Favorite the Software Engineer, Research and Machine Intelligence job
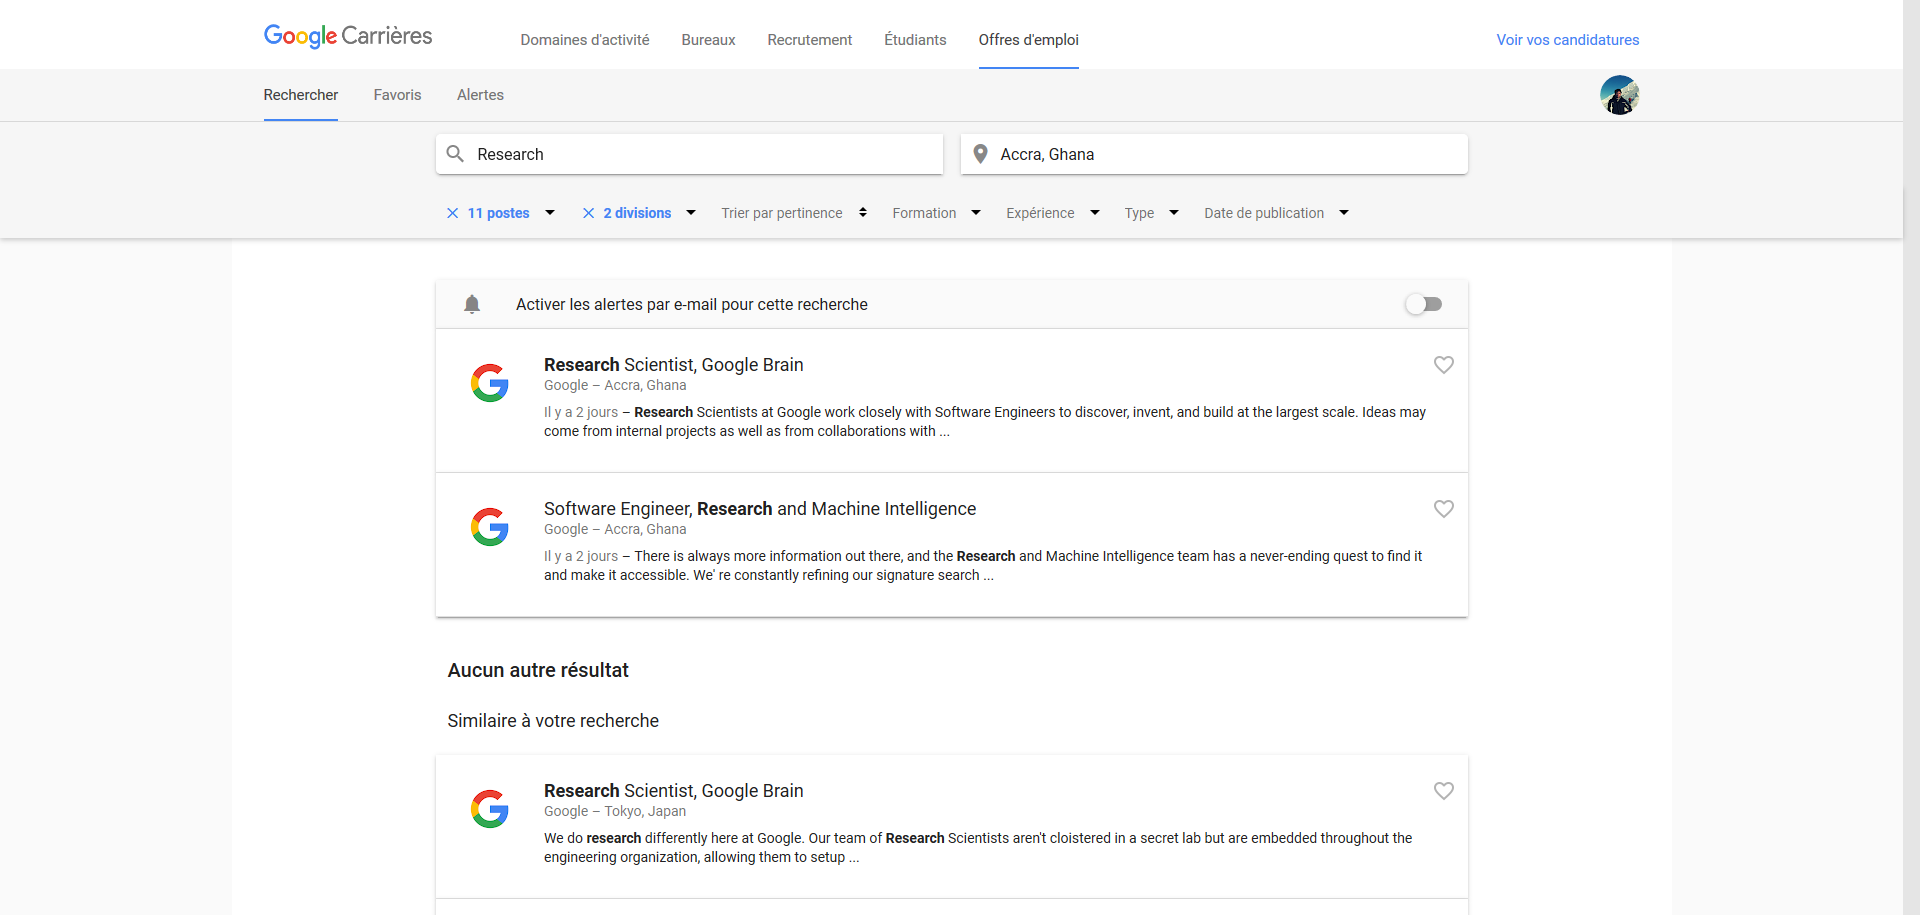Screen dimensions: 1920x915 (x=1443, y=509)
